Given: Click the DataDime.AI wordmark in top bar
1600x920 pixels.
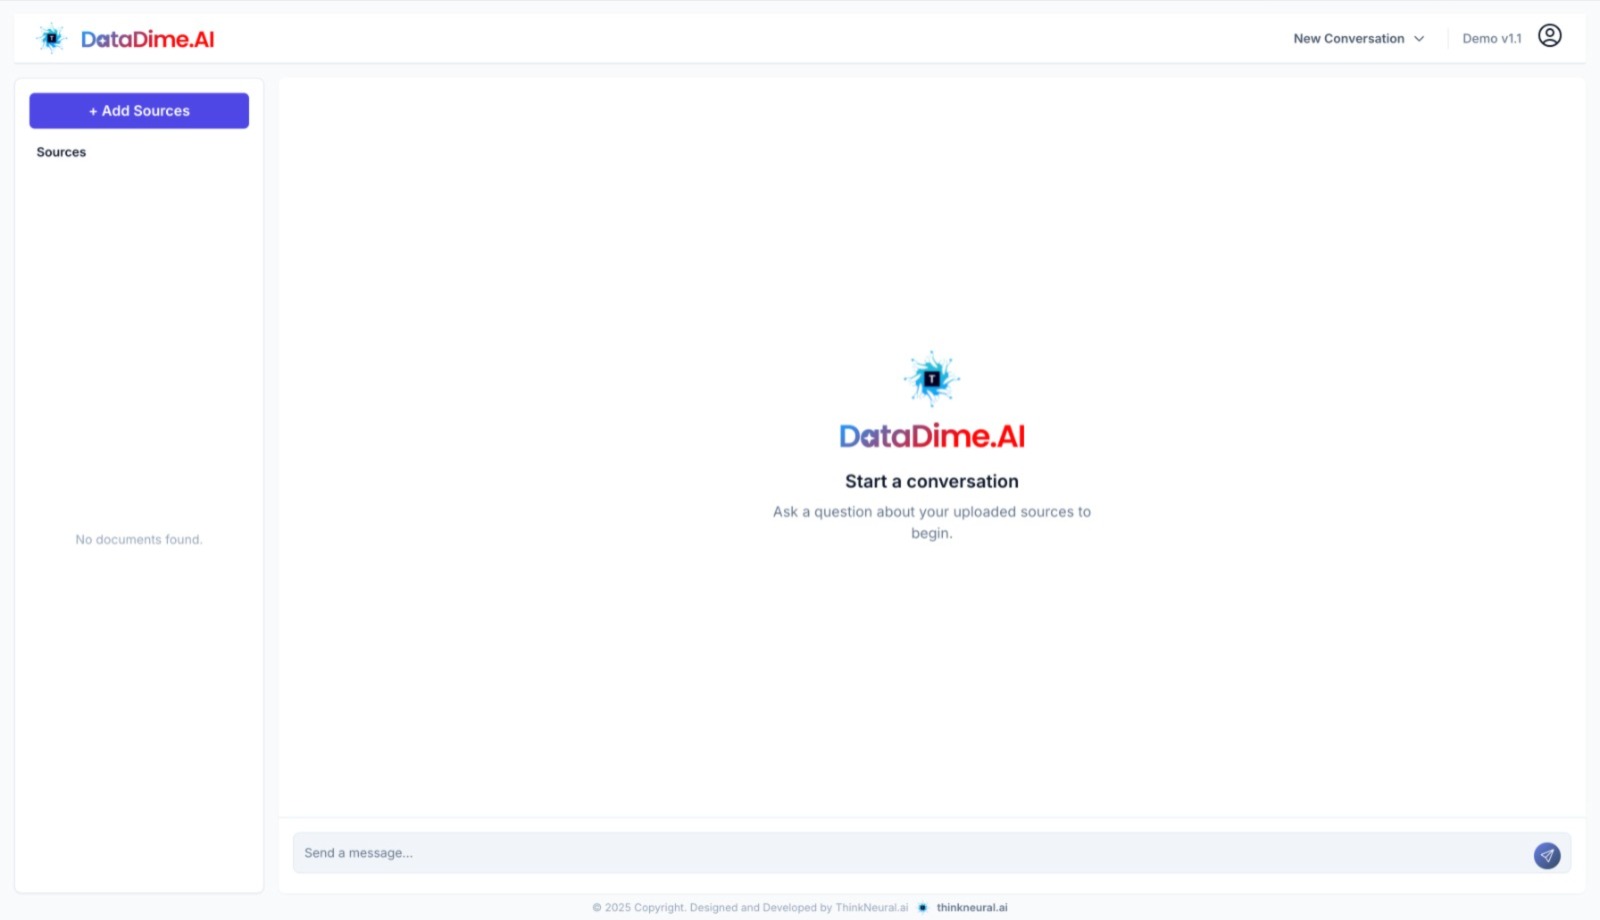Looking at the screenshot, I should click(x=147, y=39).
